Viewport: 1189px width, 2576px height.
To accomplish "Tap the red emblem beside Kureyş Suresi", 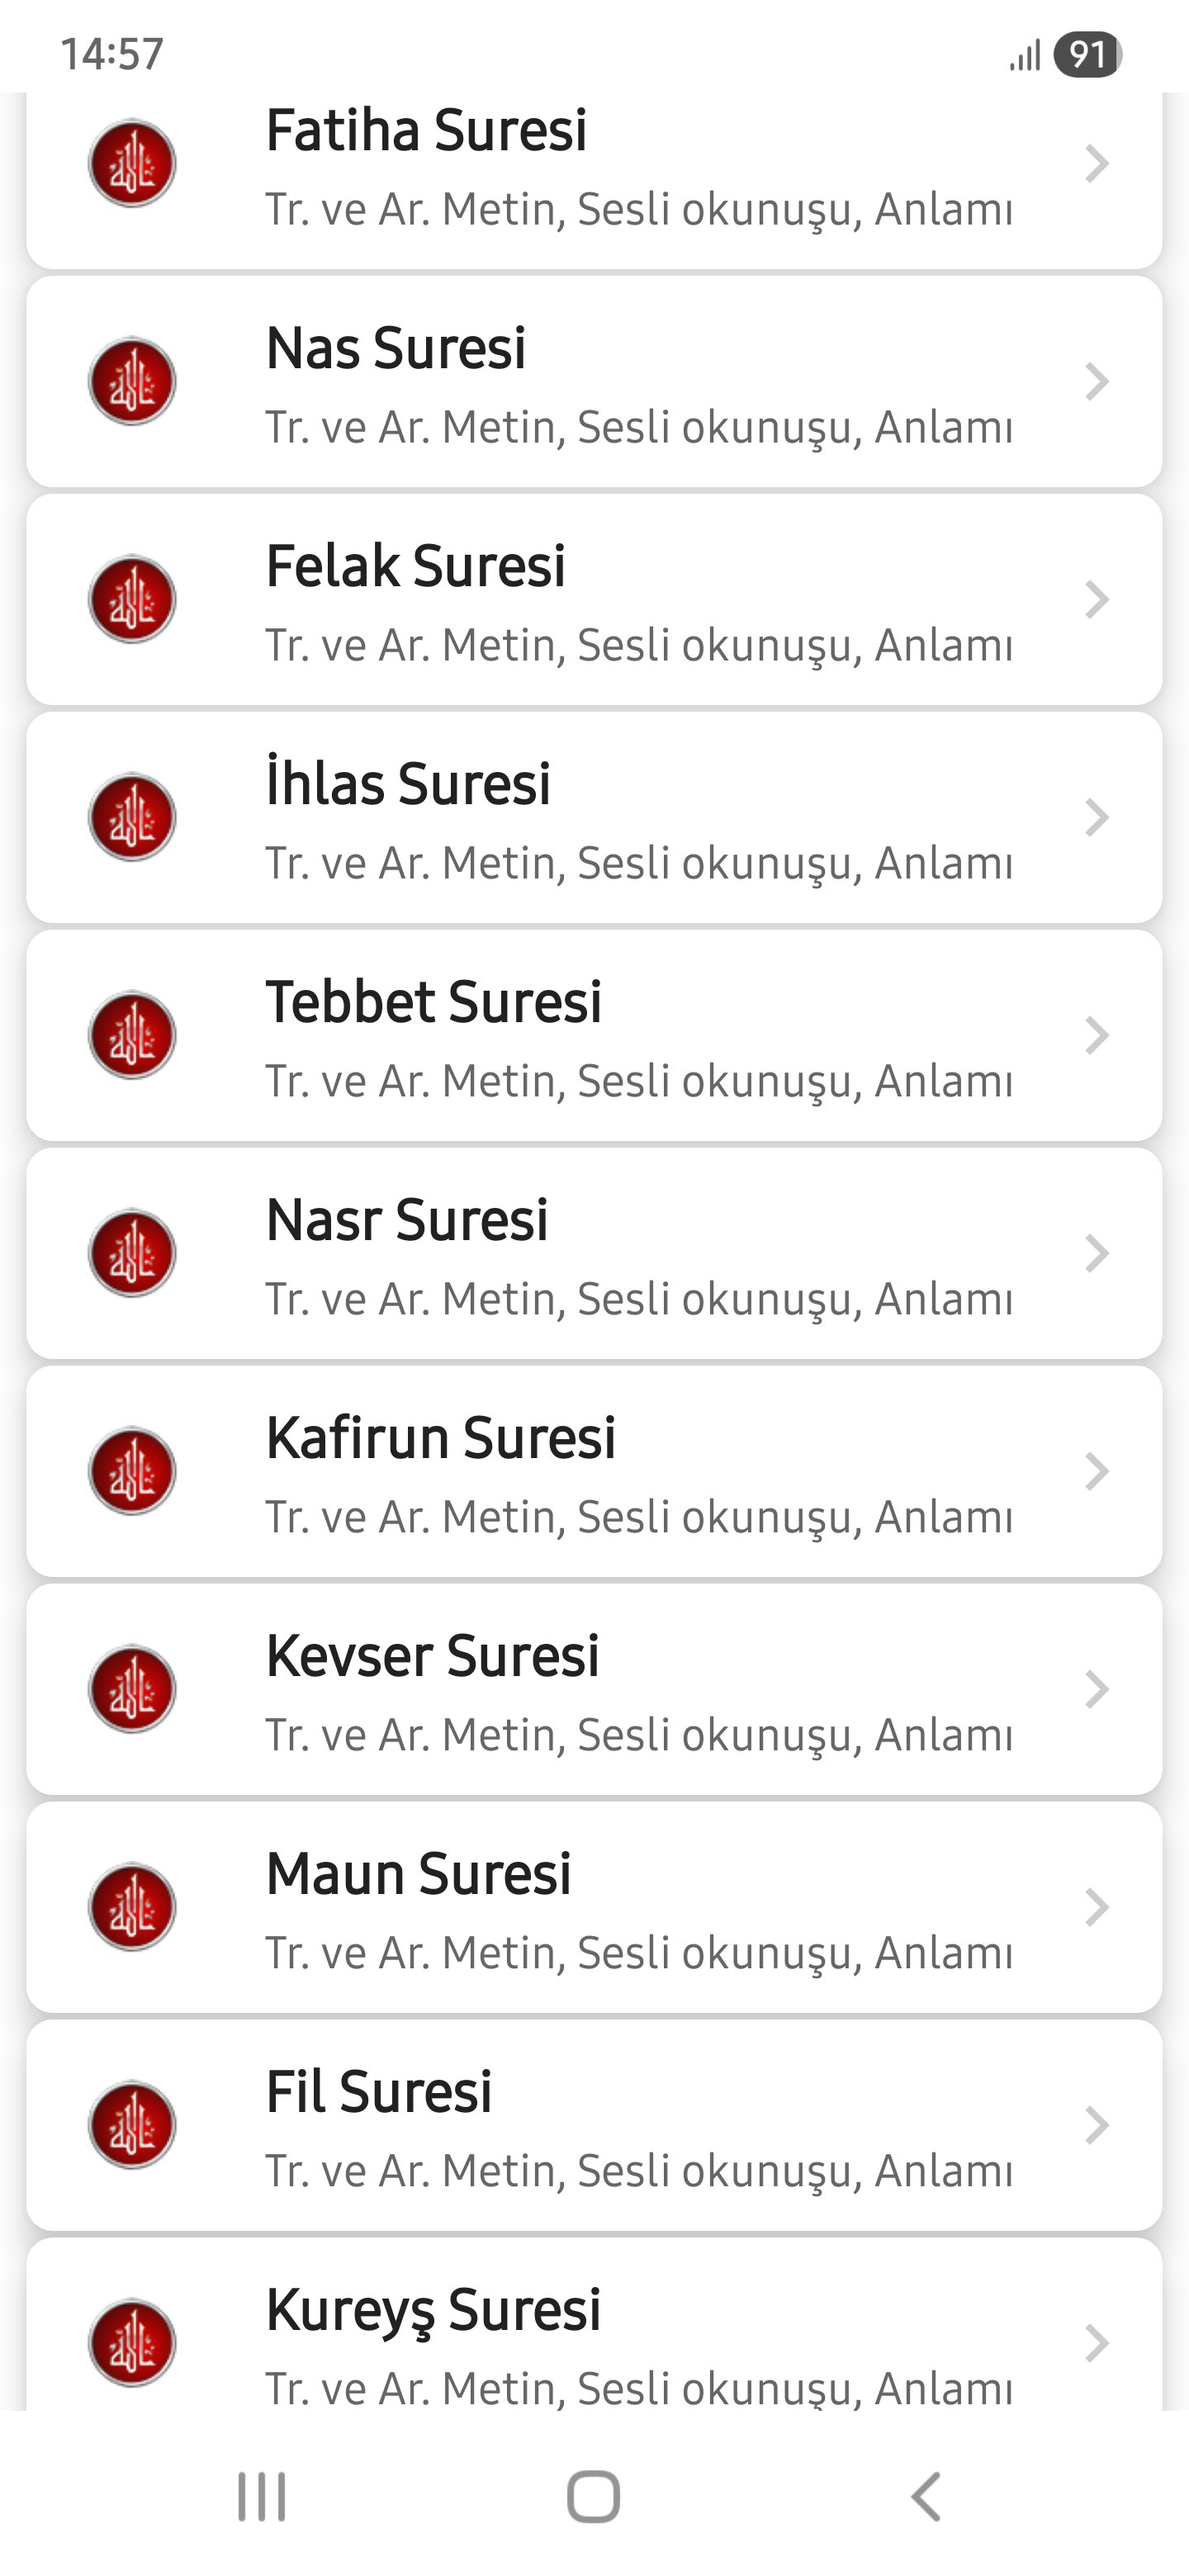I will tap(132, 2343).
